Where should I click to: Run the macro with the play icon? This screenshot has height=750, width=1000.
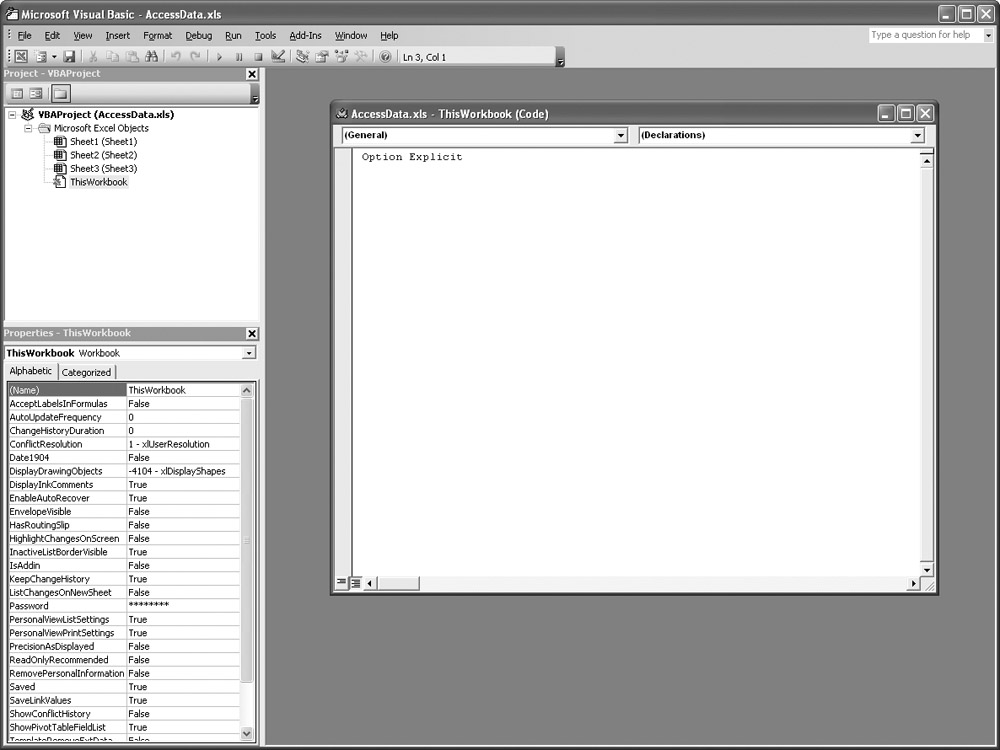(220, 57)
